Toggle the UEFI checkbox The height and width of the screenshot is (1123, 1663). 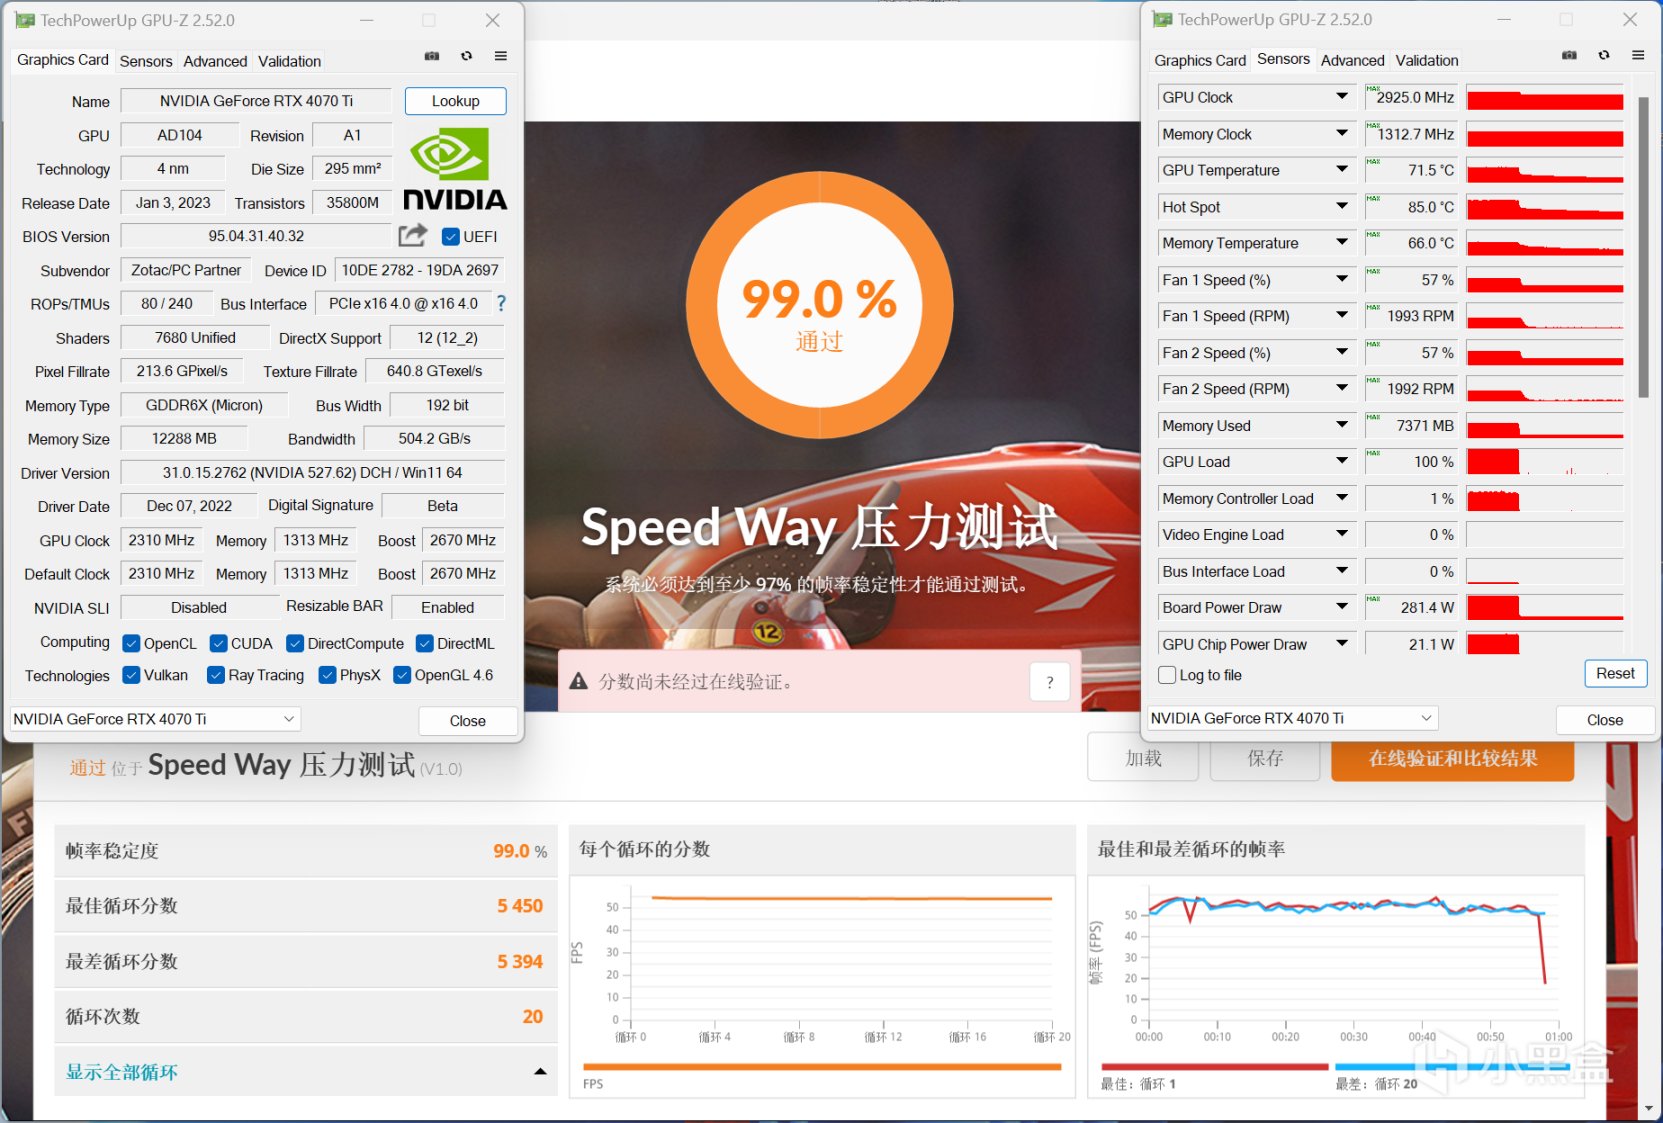(451, 236)
